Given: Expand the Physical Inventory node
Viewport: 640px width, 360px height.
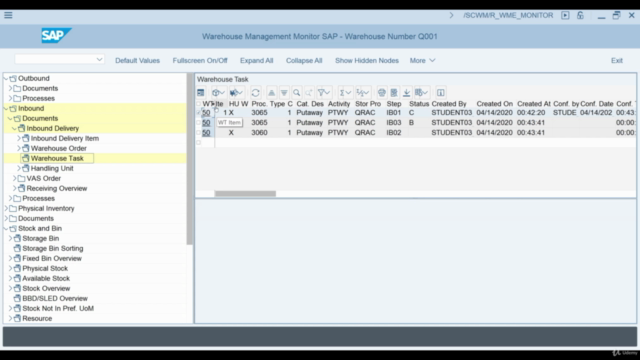Looking at the screenshot, I should 6,208.
